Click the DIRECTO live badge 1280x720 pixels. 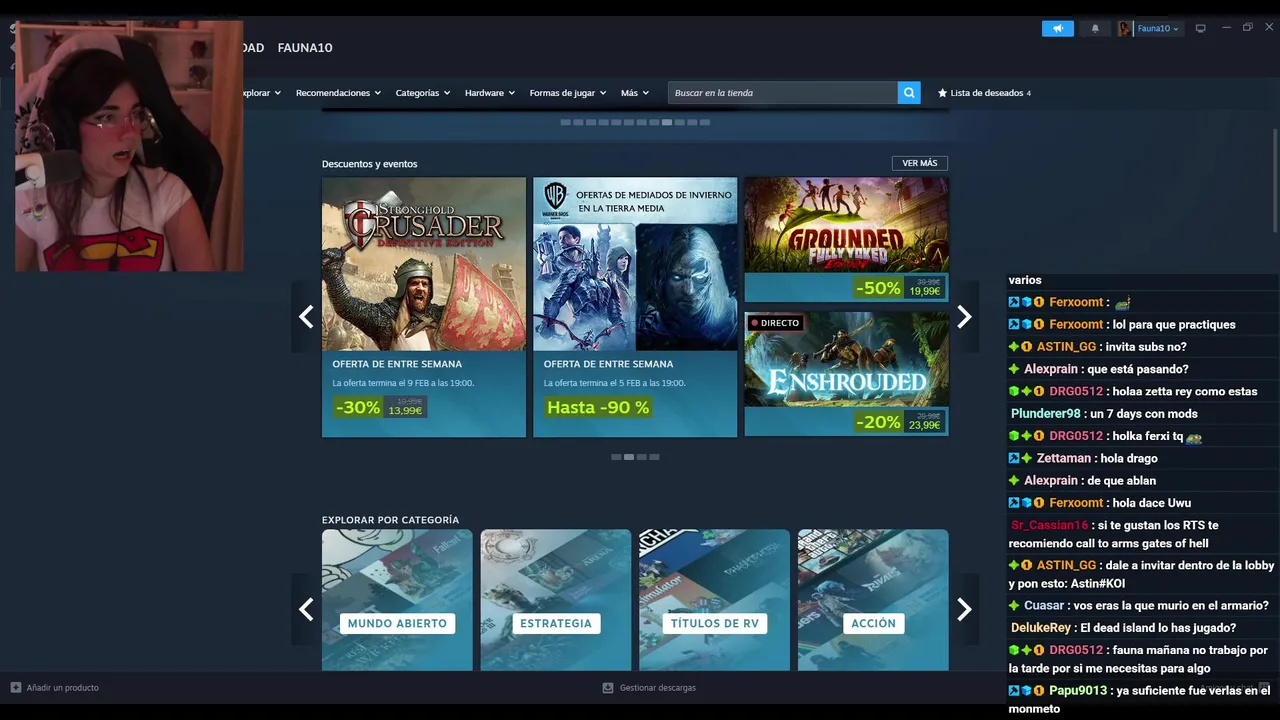(x=775, y=323)
